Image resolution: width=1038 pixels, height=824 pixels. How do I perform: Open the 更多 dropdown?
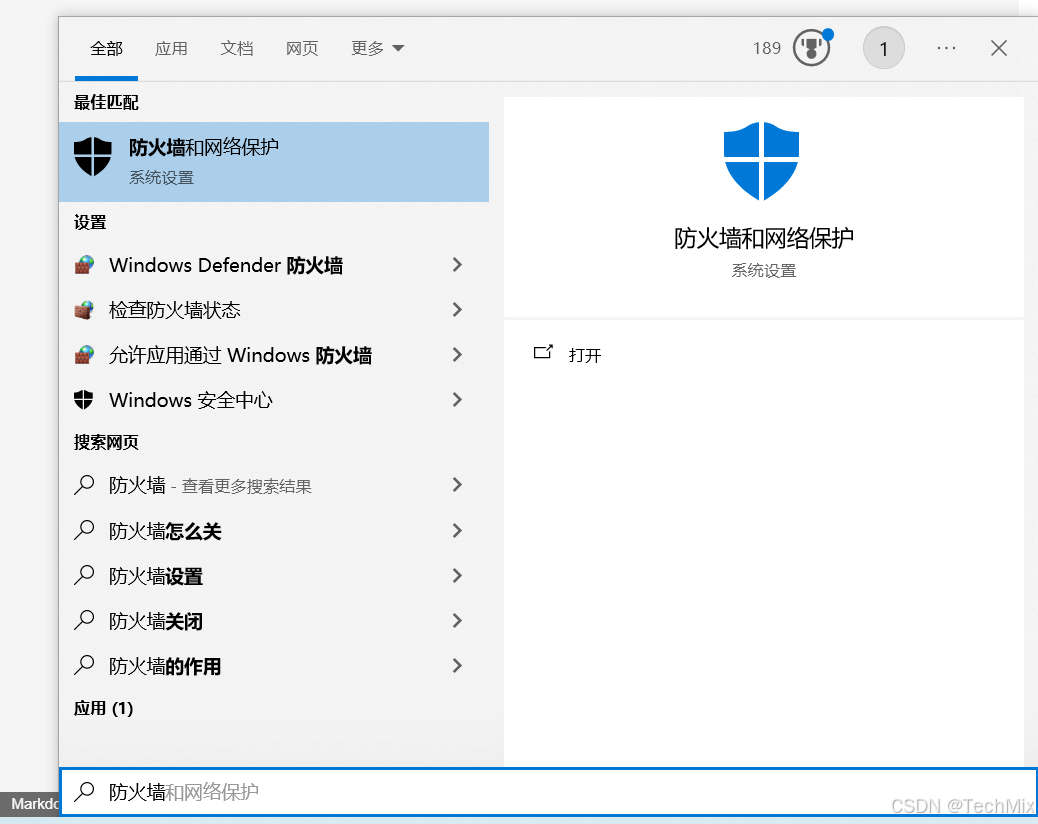[x=377, y=48]
